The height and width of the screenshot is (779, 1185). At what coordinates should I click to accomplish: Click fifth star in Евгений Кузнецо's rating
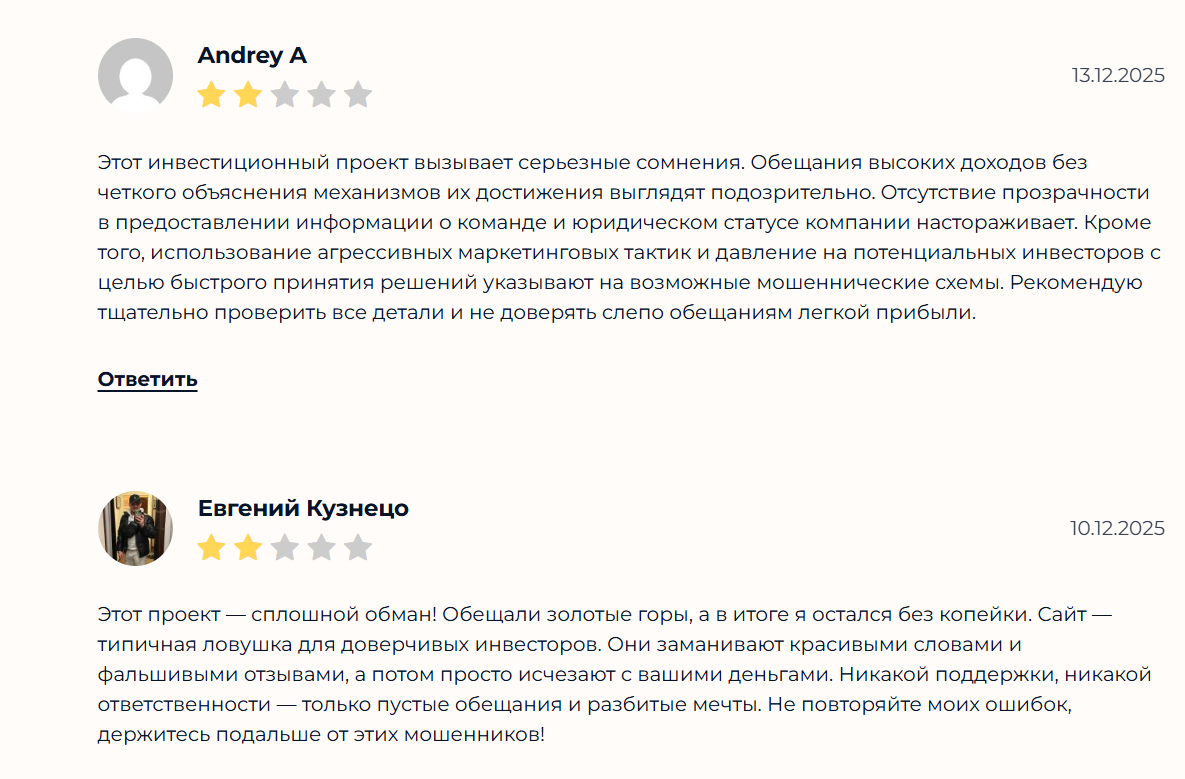click(358, 548)
